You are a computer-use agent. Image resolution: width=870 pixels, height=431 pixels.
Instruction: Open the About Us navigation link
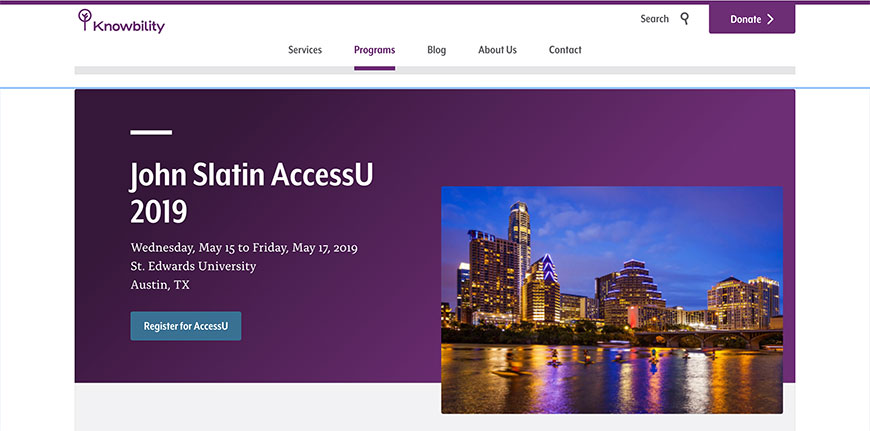click(497, 50)
